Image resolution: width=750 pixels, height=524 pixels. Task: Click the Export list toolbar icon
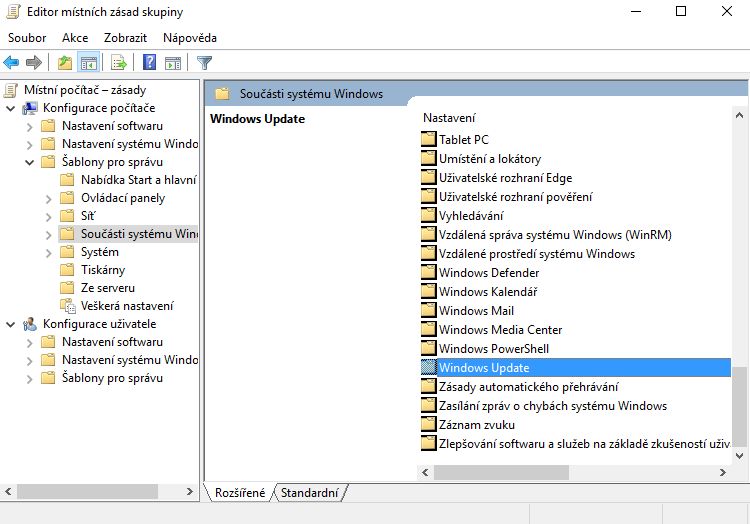click(x=118, y=63)
